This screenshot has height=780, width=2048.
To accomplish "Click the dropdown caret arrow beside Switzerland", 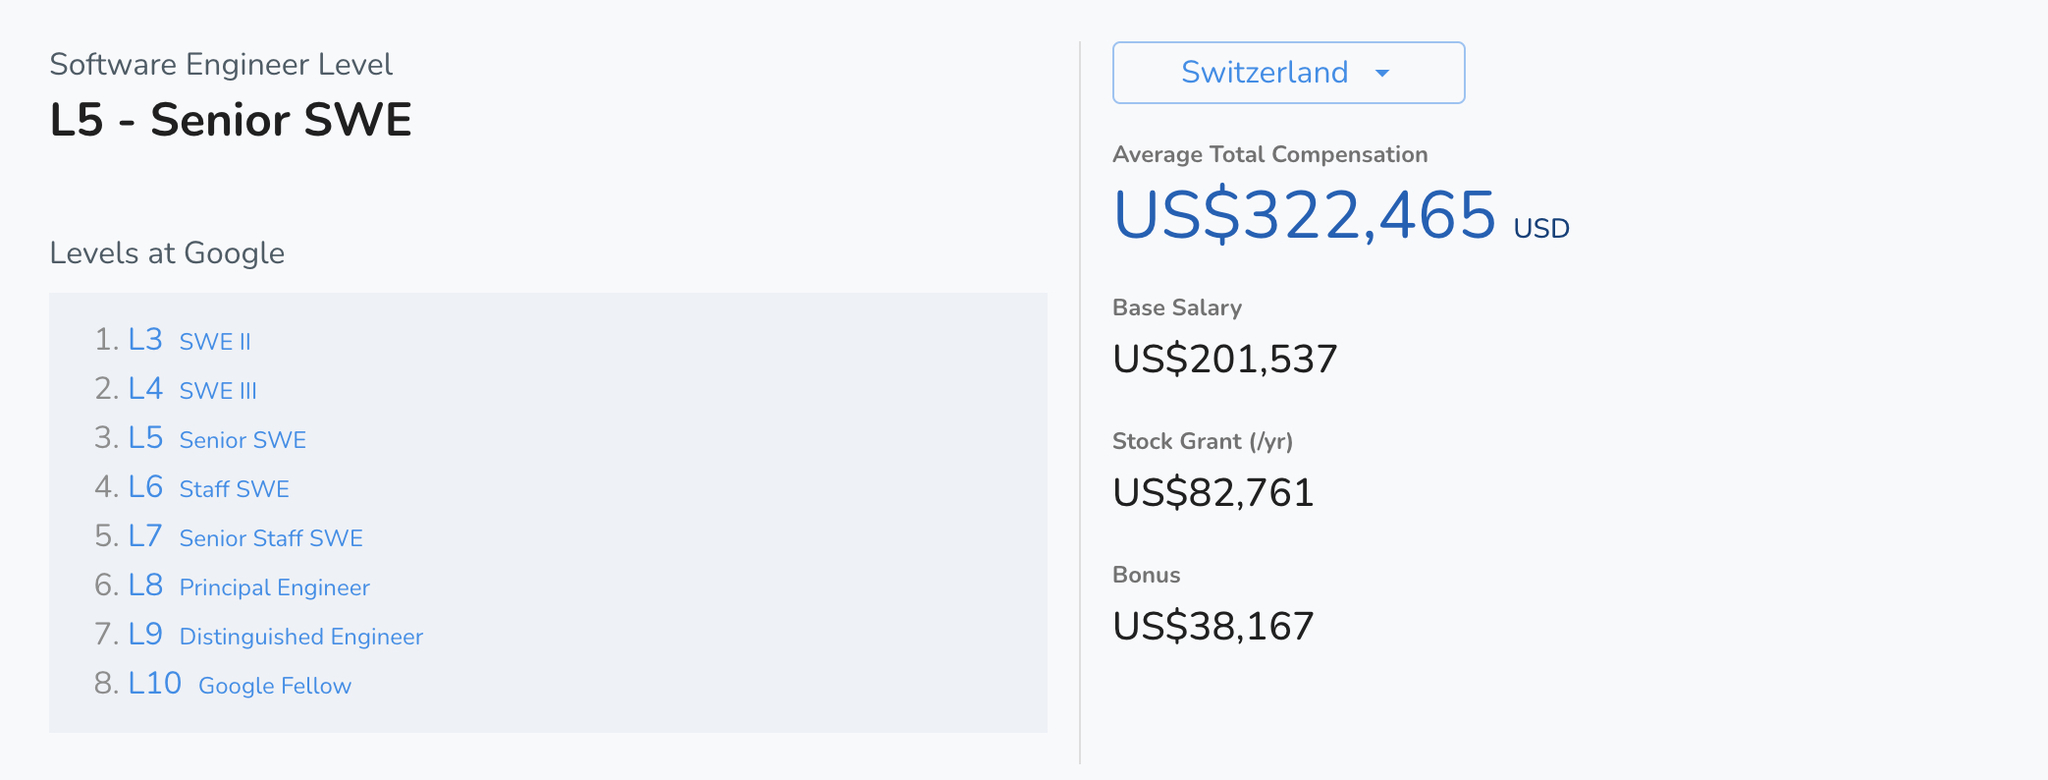I will (1382, 73).
